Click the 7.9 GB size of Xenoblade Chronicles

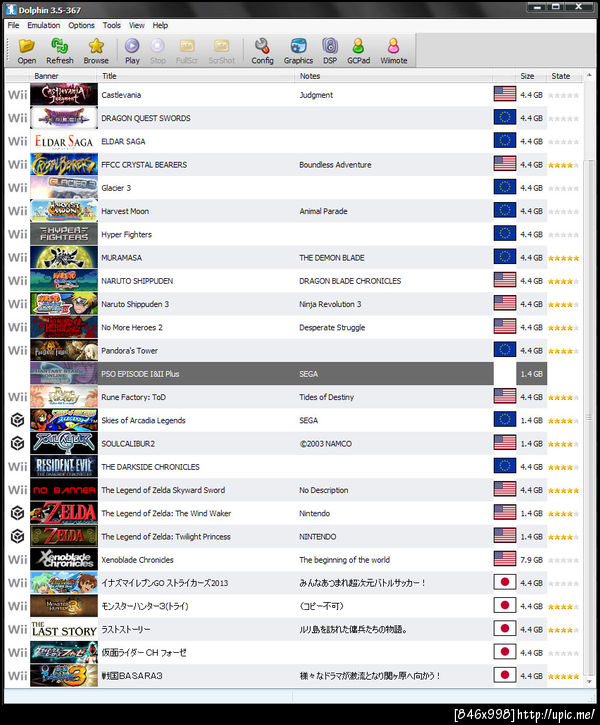pyautogui.click(x=531, y=560)
